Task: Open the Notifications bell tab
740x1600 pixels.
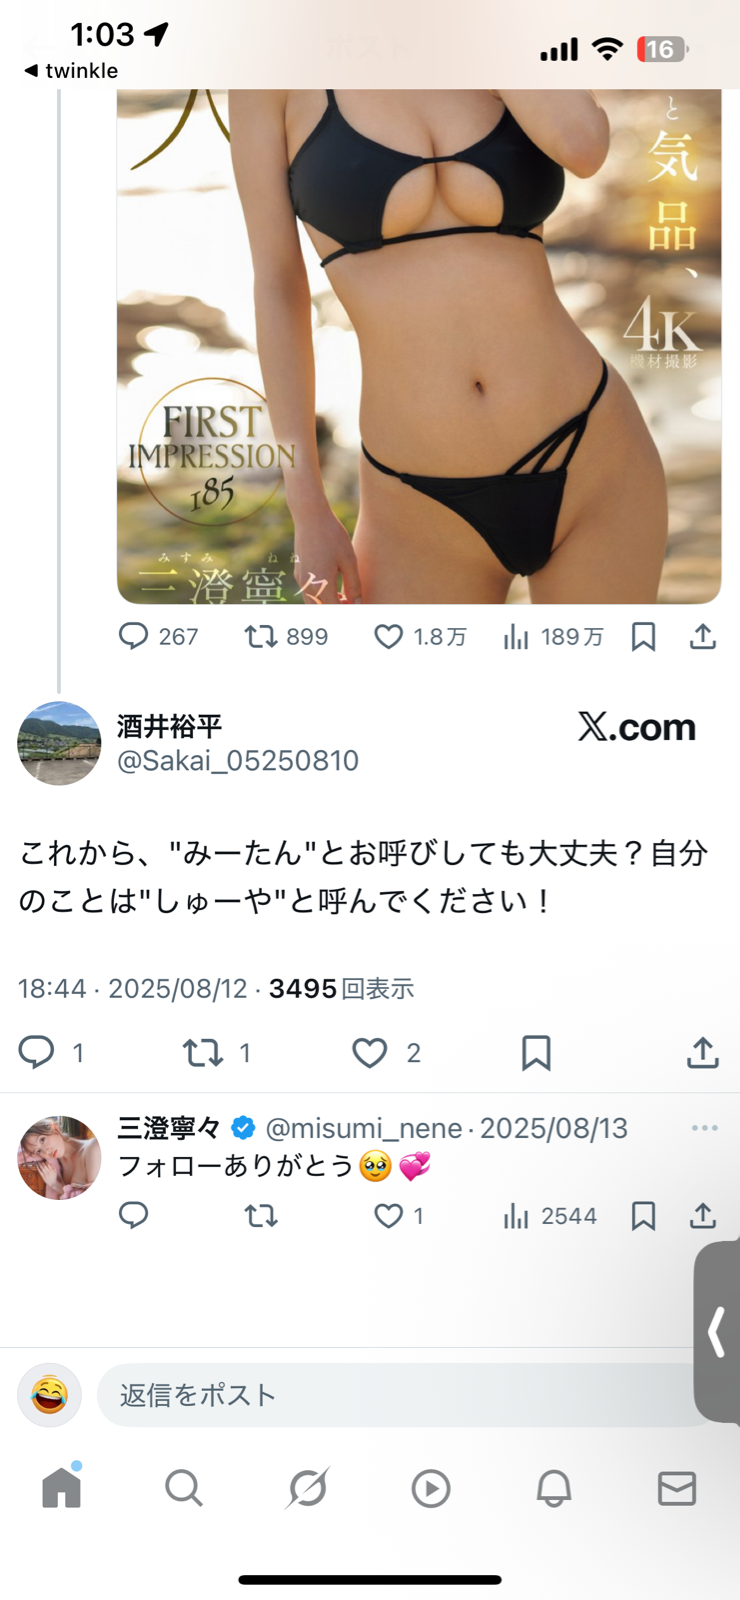Action: [x=554, y=1488]
